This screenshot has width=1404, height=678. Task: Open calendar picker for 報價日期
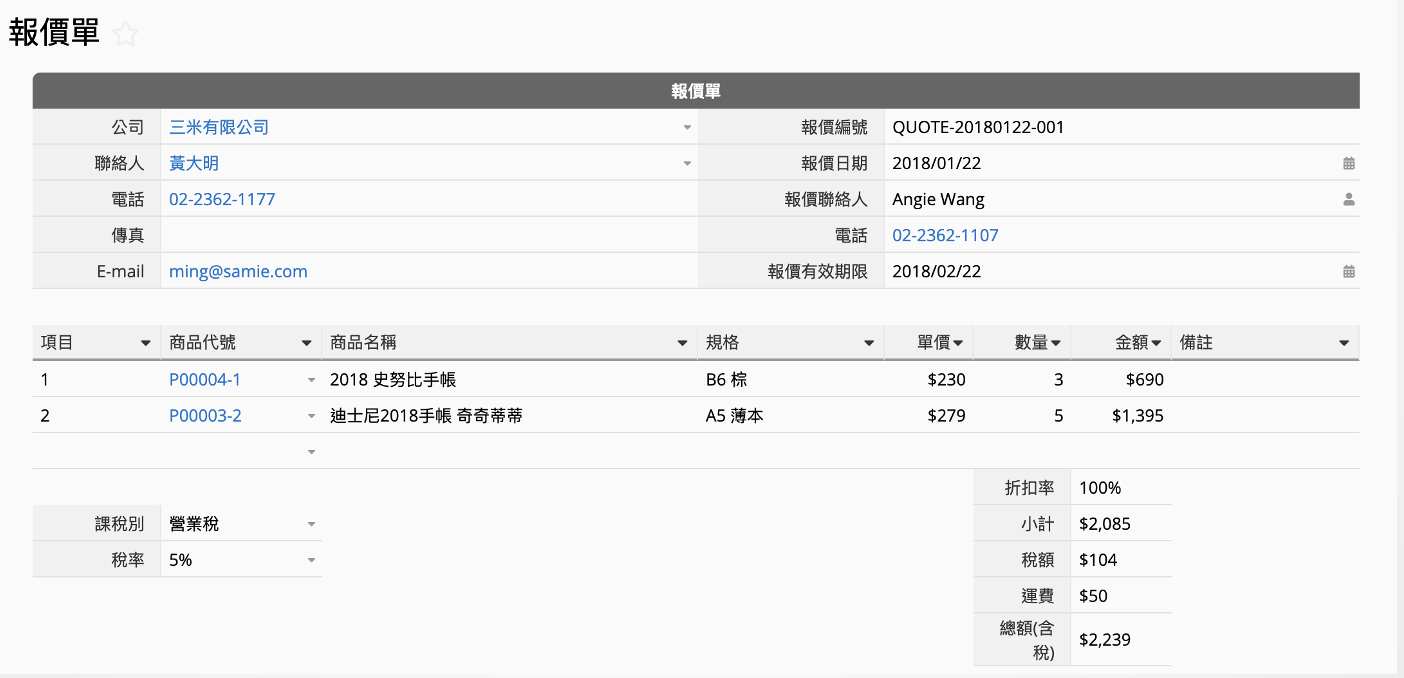click(1348, 163)
